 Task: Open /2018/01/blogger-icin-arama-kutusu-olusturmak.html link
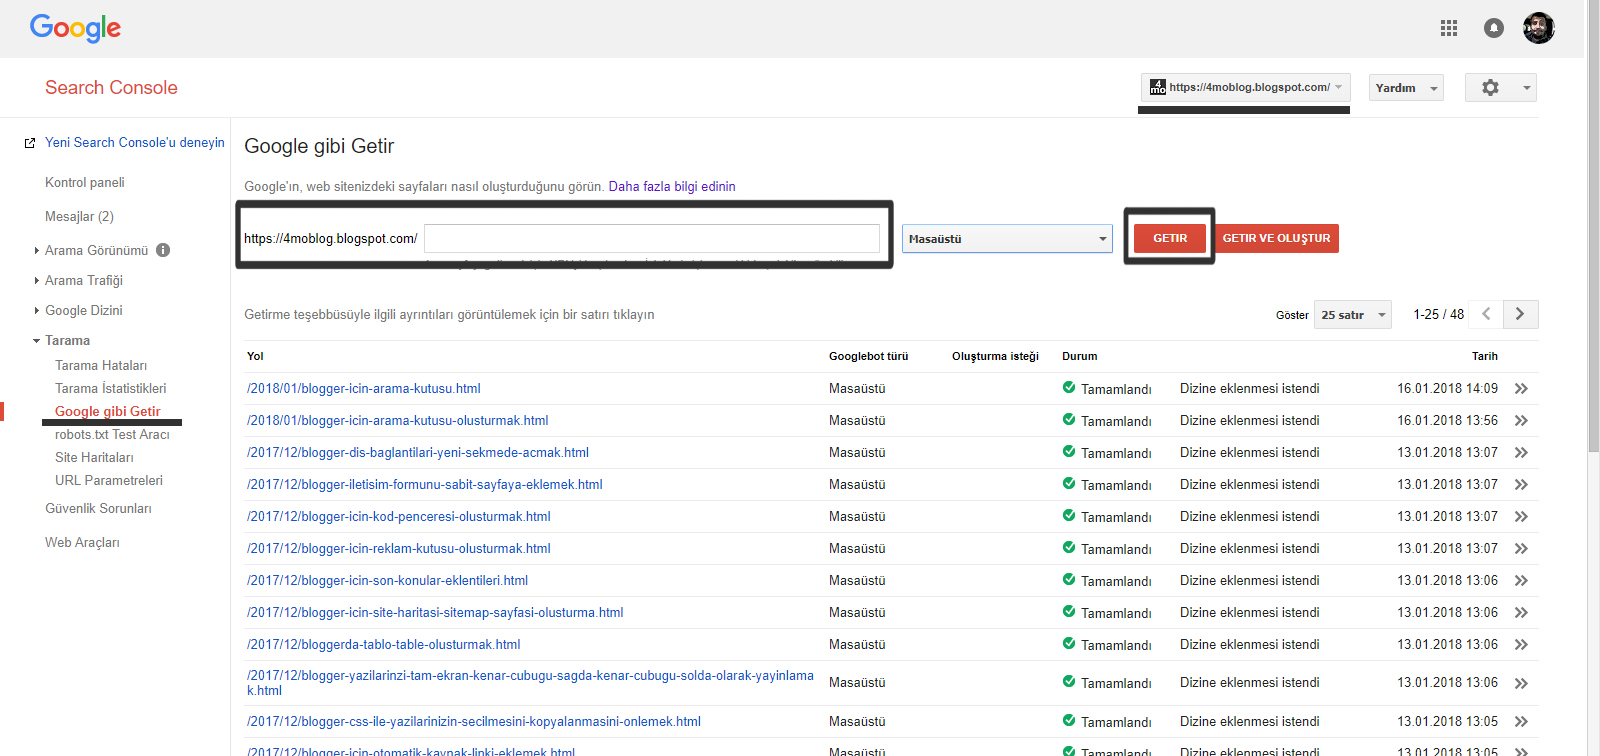398,420
